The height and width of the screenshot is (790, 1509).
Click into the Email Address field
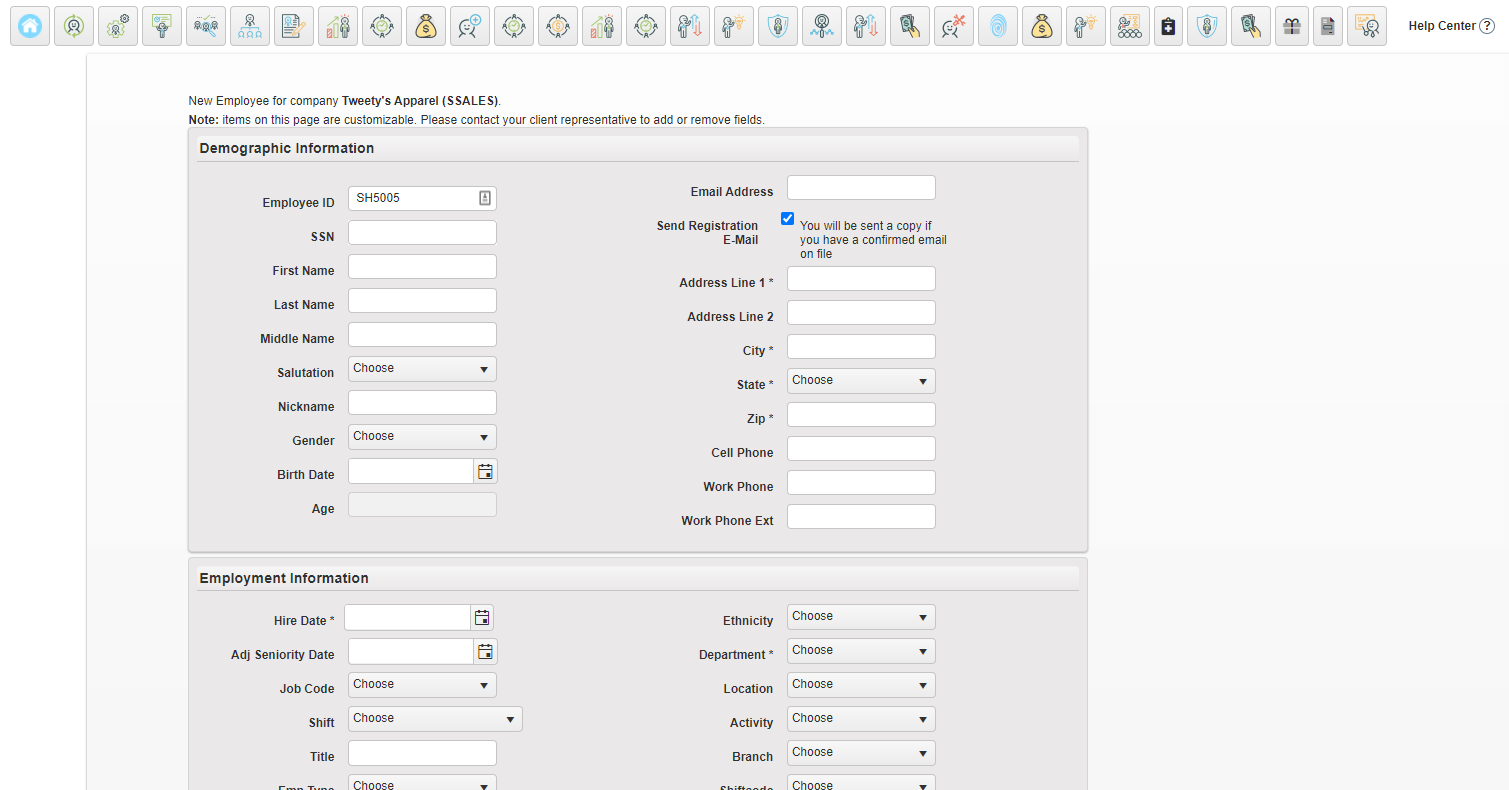[x=861, y=188]
